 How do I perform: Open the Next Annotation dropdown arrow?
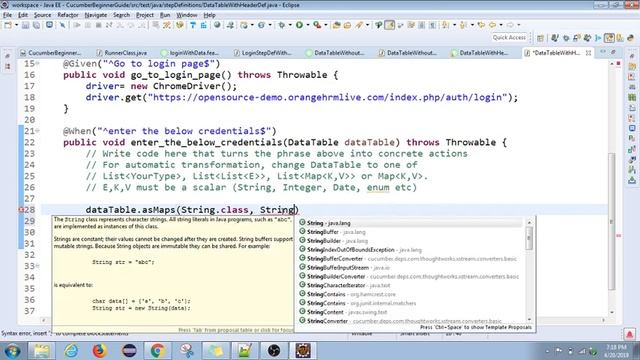[454, 25]
